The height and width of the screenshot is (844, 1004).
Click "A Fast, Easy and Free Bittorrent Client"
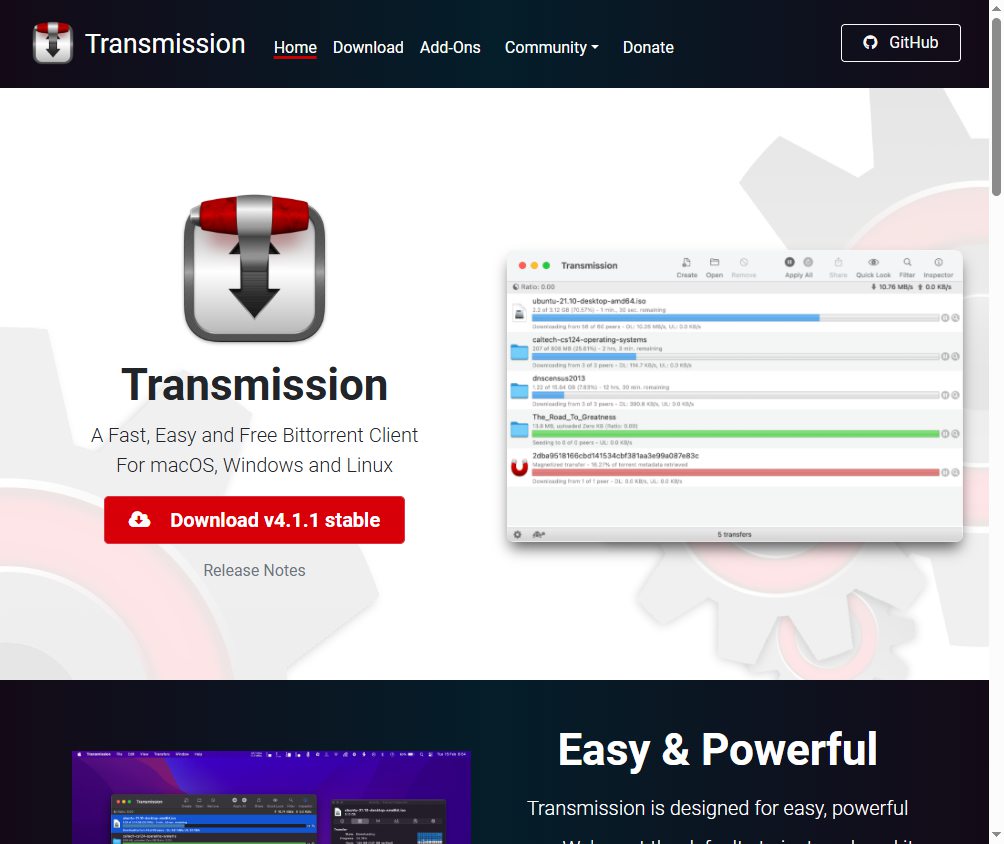(x=254, y=435)
